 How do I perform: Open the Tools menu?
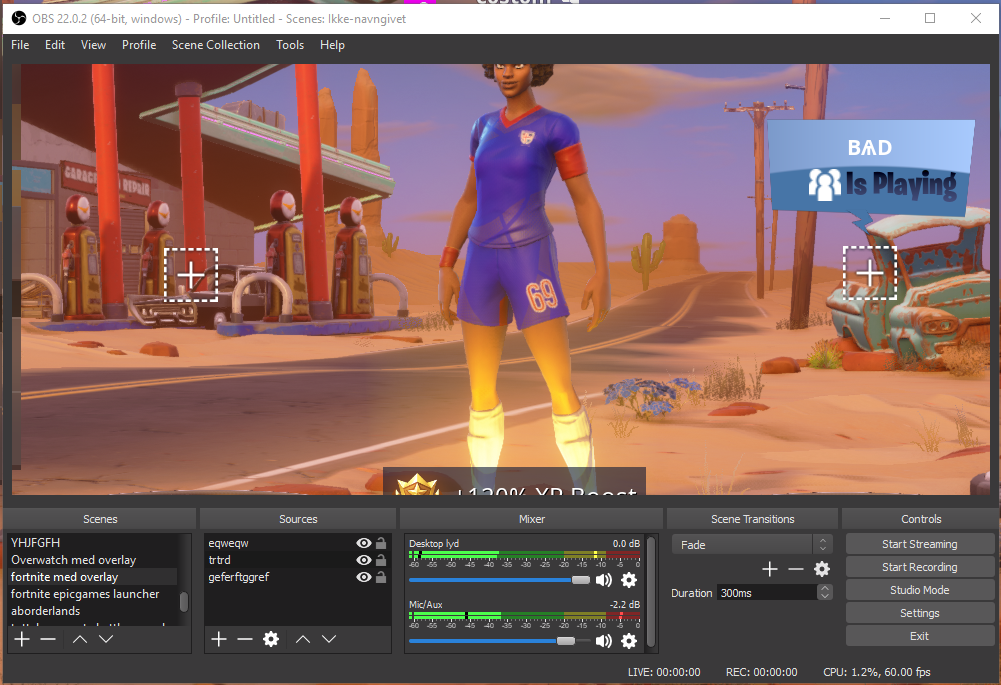tap(290, 45)
